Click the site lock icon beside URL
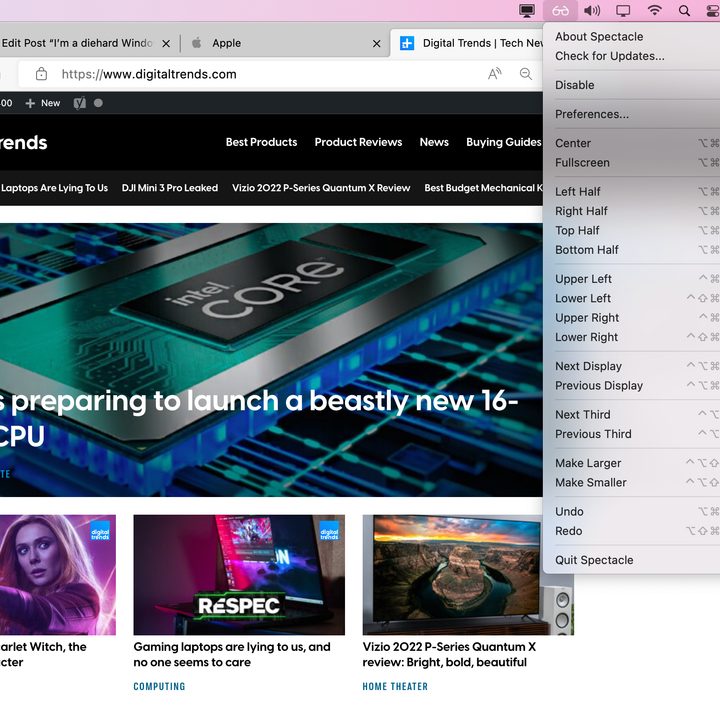 41,73
